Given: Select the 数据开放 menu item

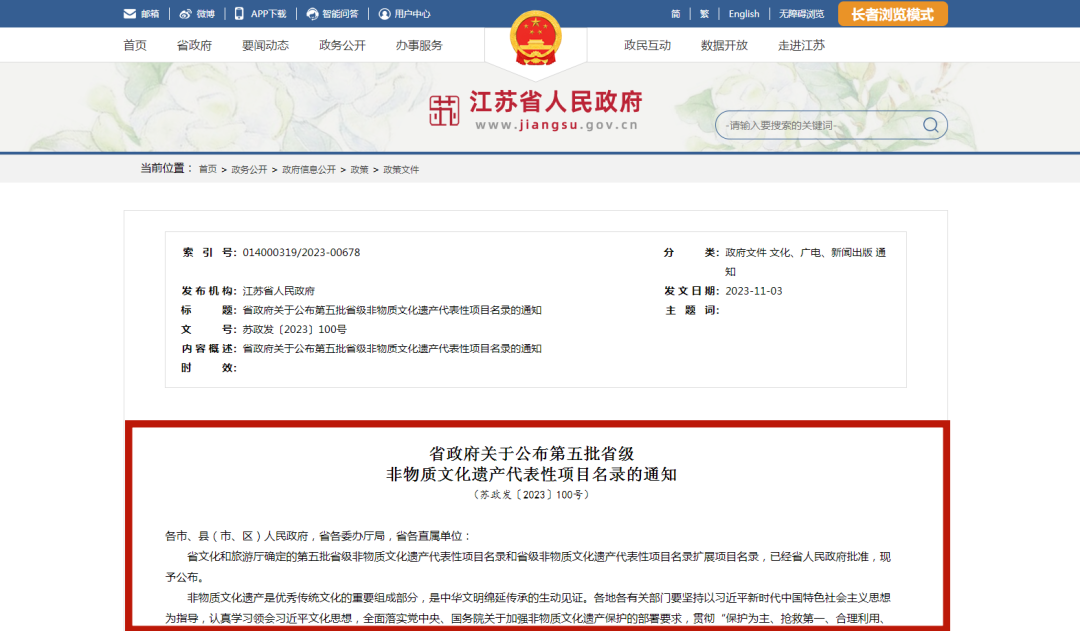Looking at the screenshot, I should (724, 45).
